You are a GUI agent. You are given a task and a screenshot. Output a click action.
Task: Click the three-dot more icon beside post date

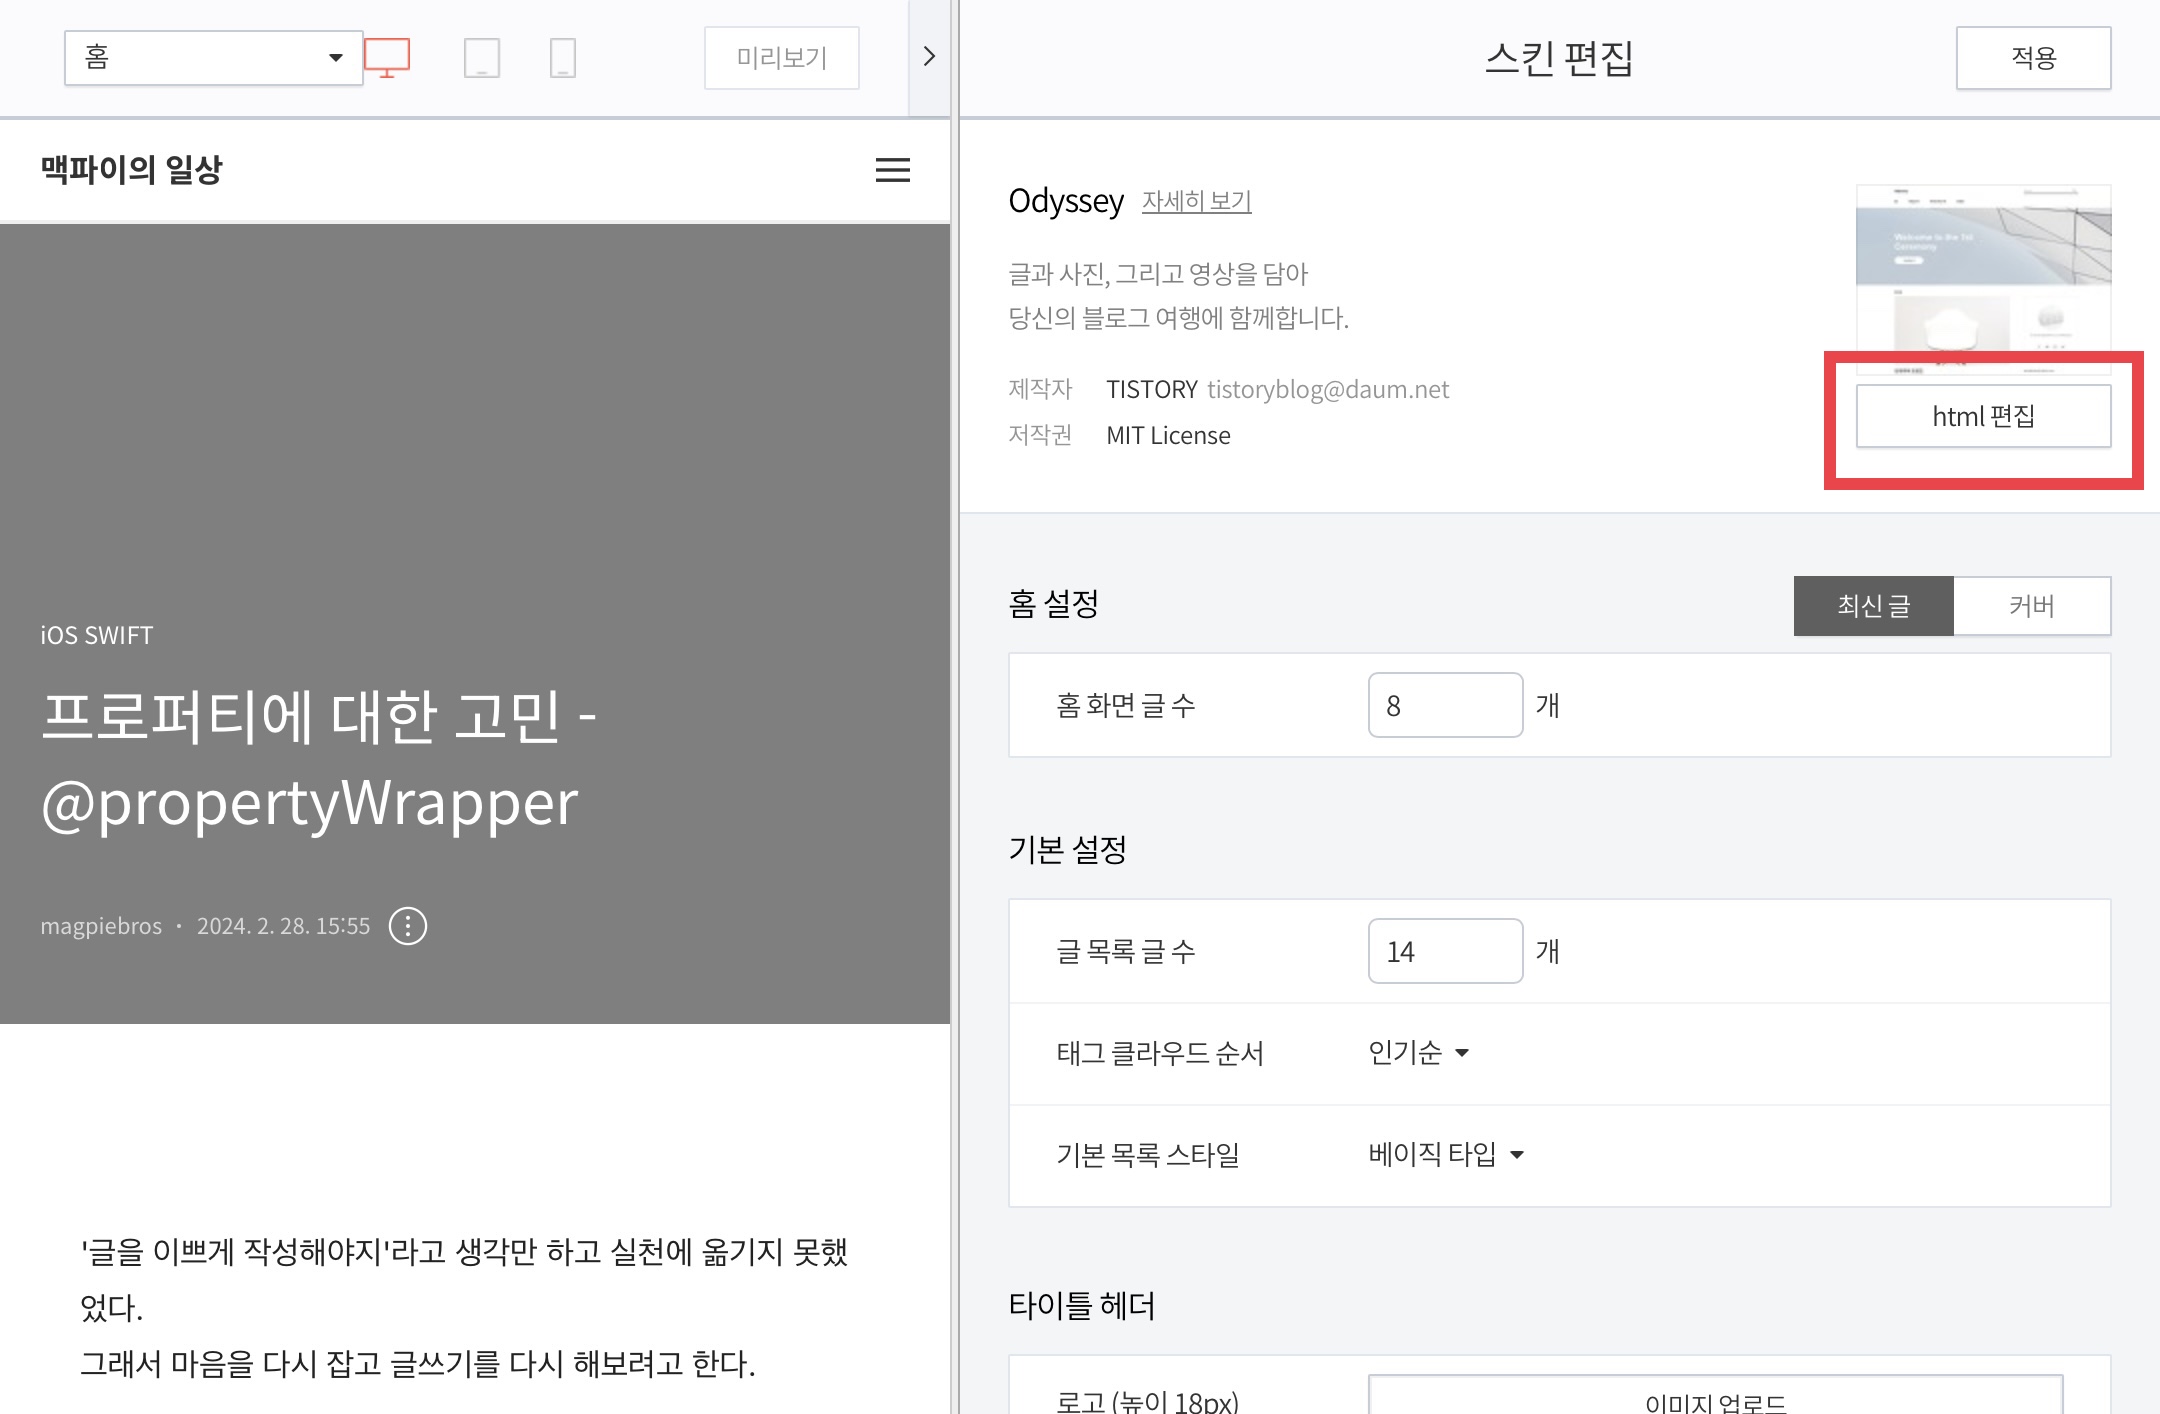[x=408, y=926]
